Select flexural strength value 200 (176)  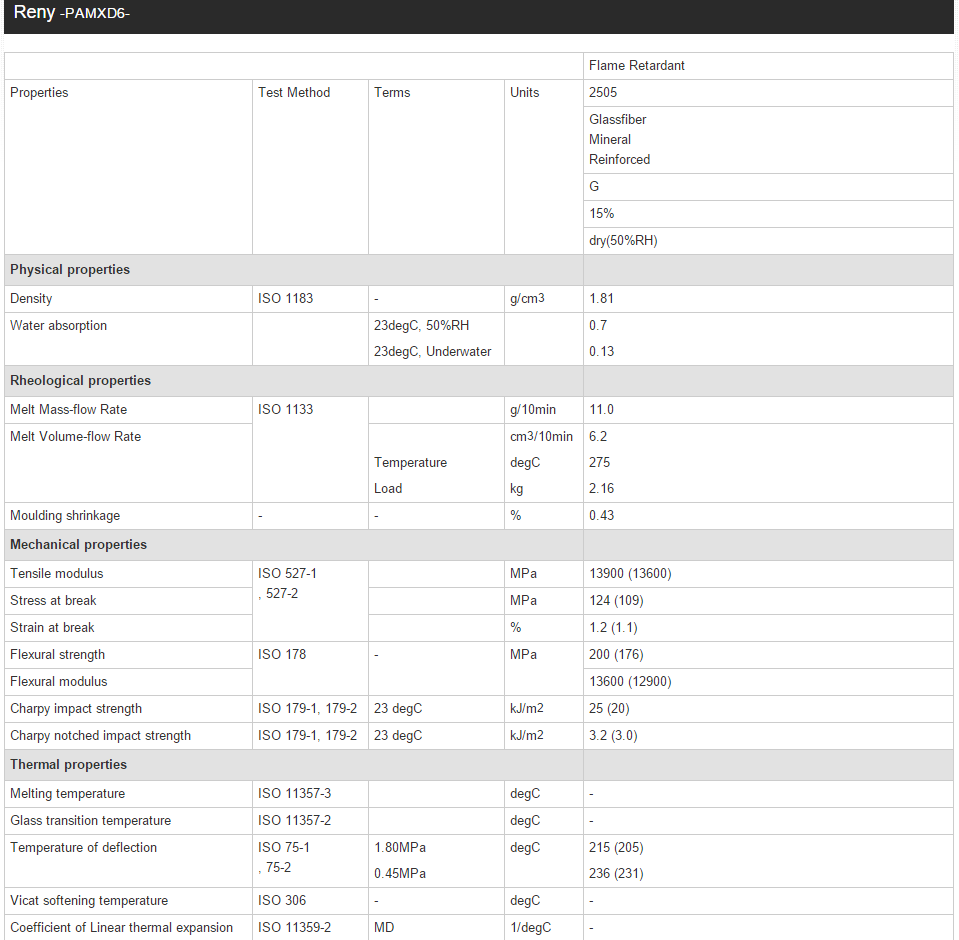[616, 654]
